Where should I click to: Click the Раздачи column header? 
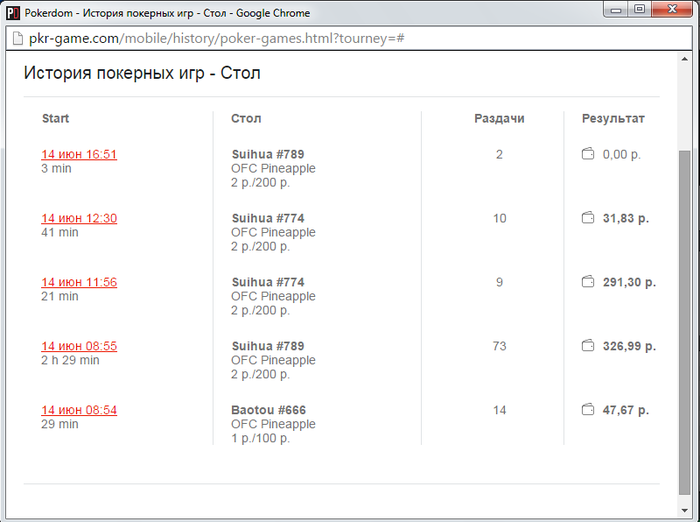click(x=499, y=118)
